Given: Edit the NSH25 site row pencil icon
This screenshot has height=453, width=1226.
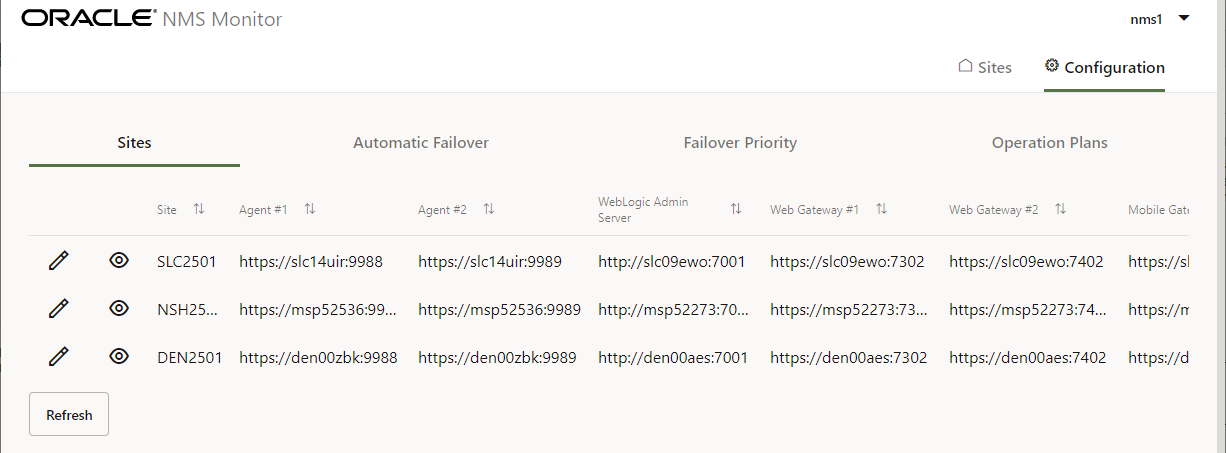Looking at the screenshot, I should click(x=59, y=309).
